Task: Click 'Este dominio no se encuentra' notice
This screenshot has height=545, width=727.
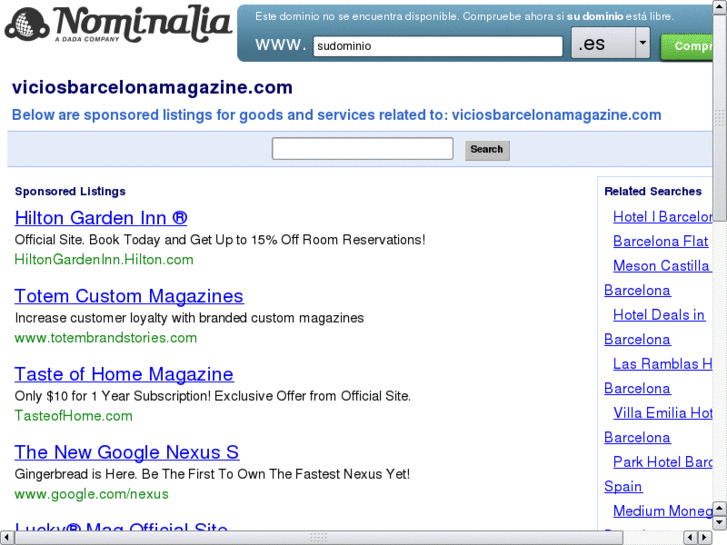Action: click(464, 16)
